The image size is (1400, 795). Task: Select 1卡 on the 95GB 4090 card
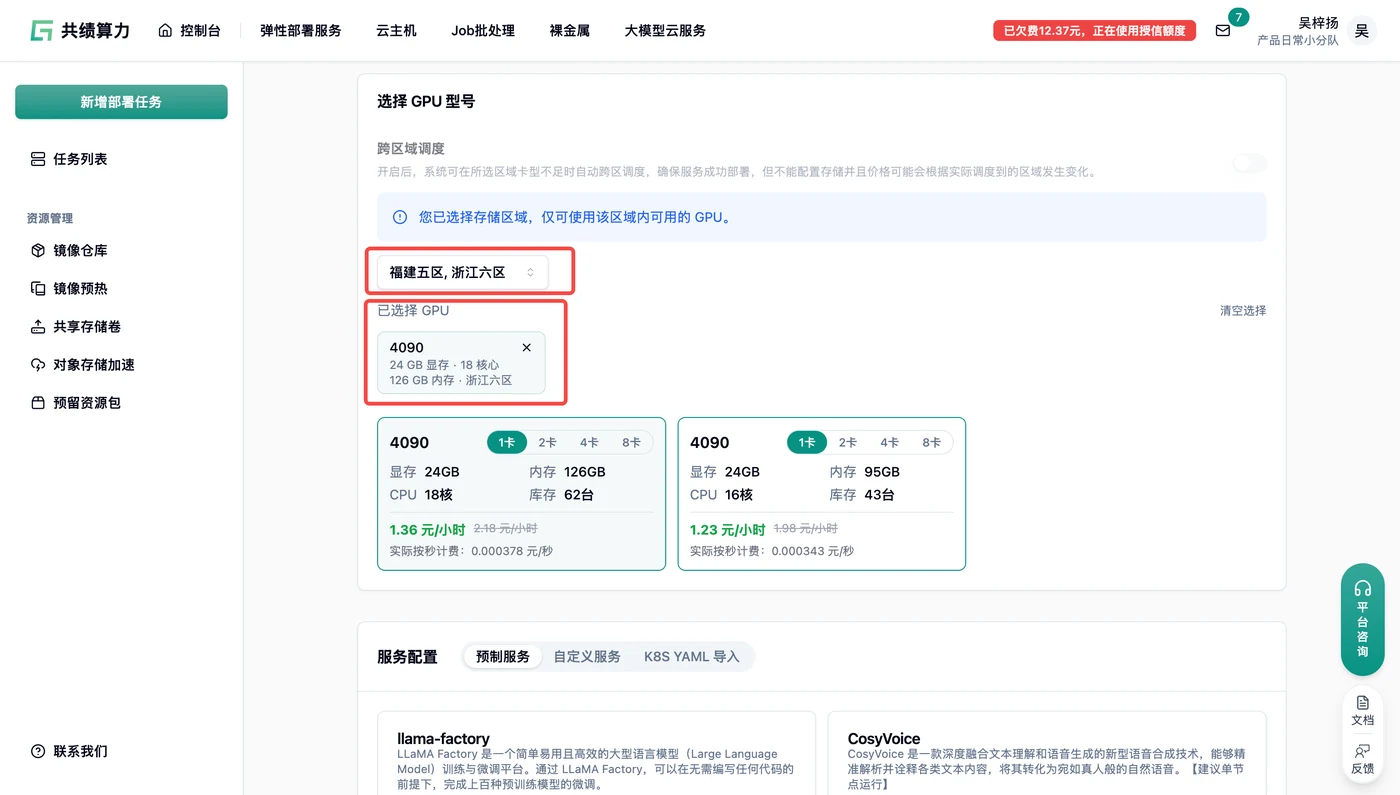point(806,442)
